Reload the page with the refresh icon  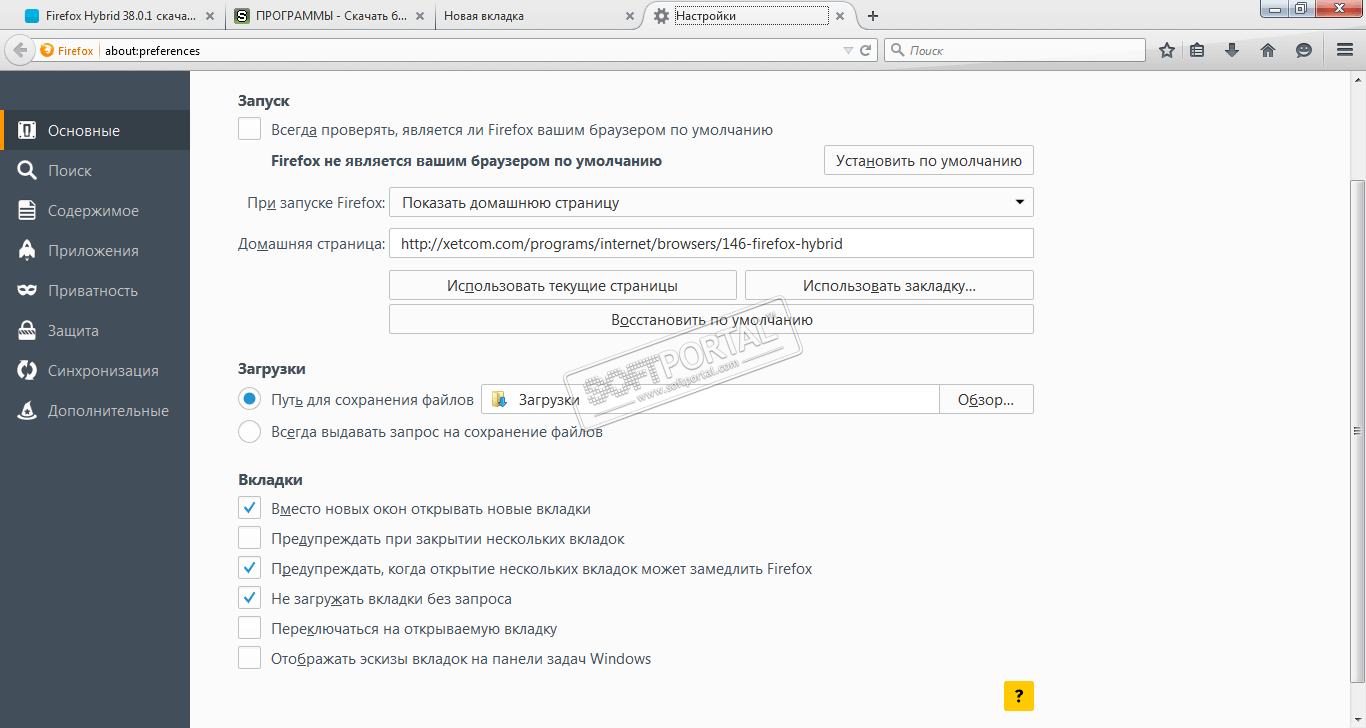pos(866,50)
